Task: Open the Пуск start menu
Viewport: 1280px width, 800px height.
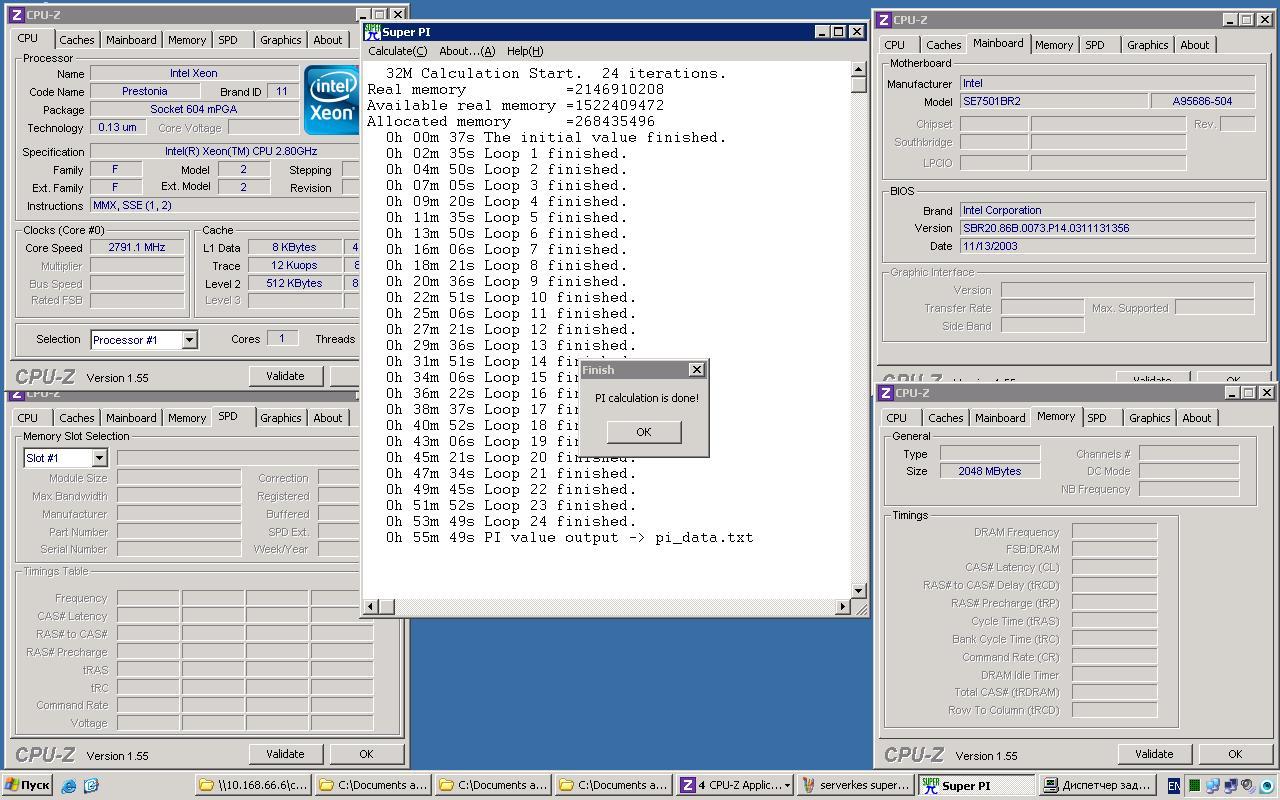Action: tap(27, 786)
